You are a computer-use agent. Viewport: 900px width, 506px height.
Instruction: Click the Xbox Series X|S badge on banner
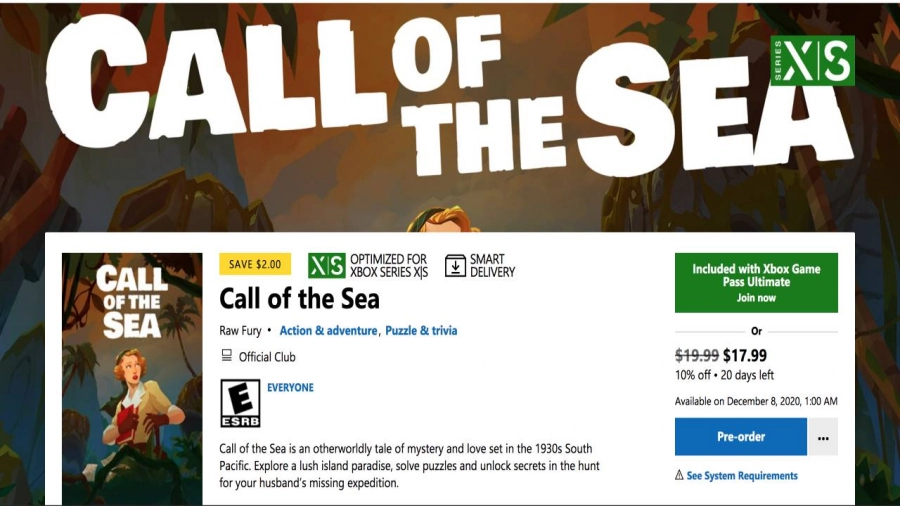click(812, 61)
